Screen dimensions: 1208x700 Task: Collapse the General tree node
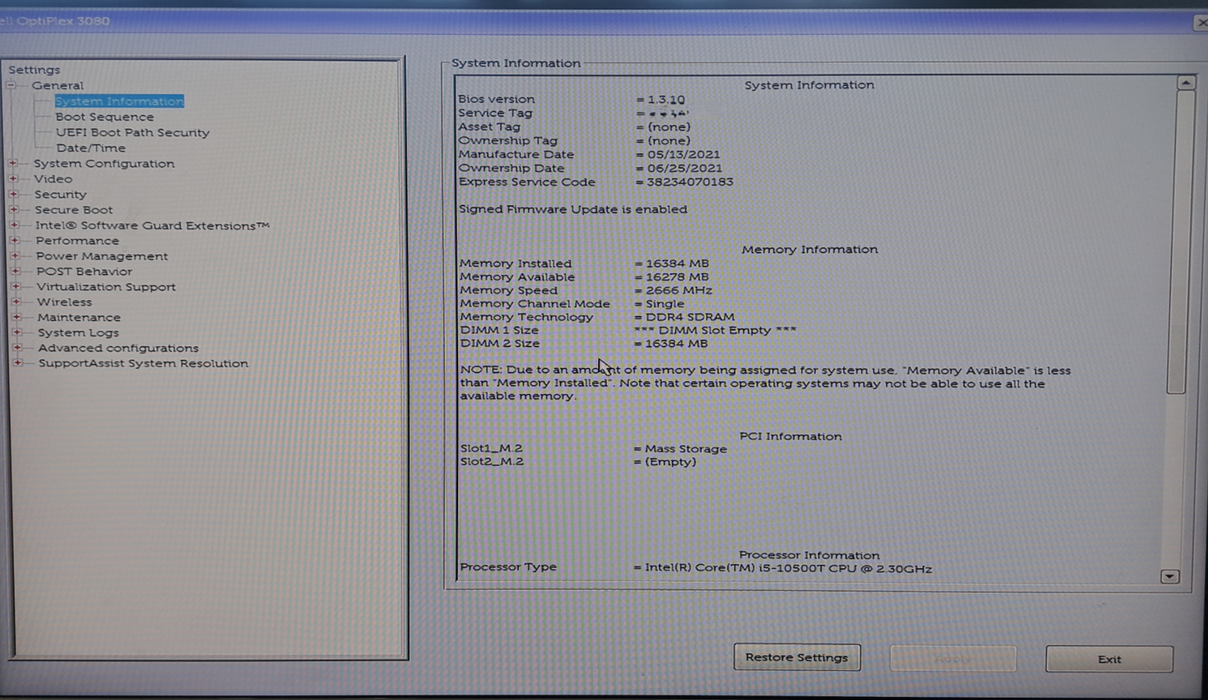click(12, 86)
